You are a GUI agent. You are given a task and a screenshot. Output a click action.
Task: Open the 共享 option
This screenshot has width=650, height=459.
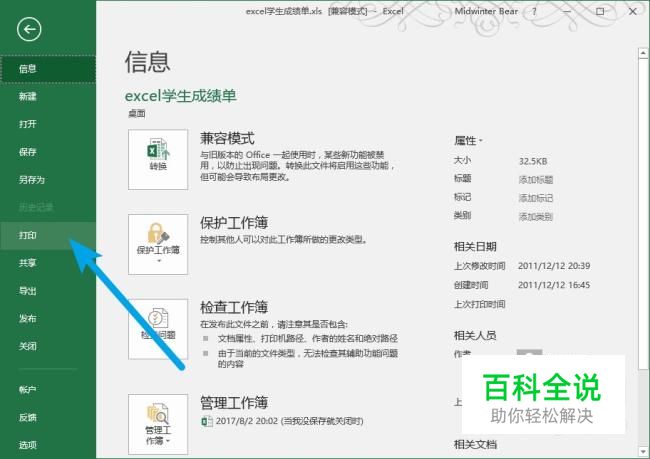pos(48,263)
